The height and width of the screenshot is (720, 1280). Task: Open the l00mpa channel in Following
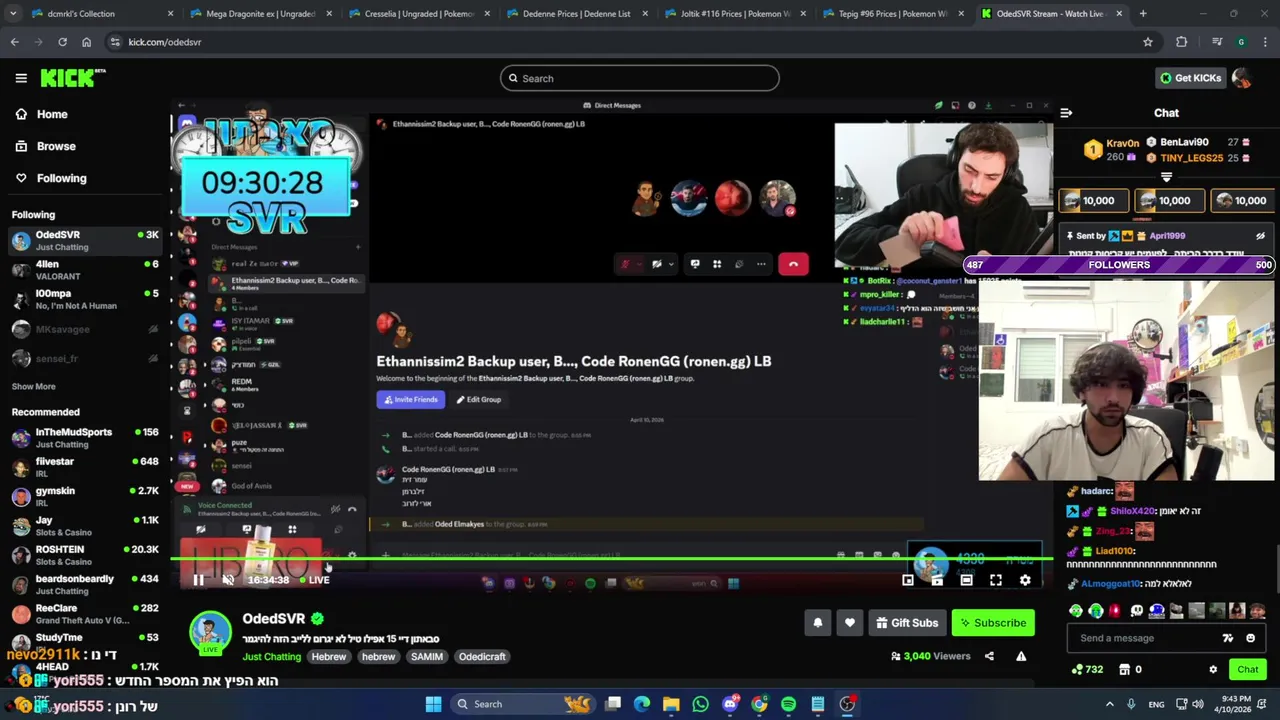pyautogui.click(x=85, y=299)
